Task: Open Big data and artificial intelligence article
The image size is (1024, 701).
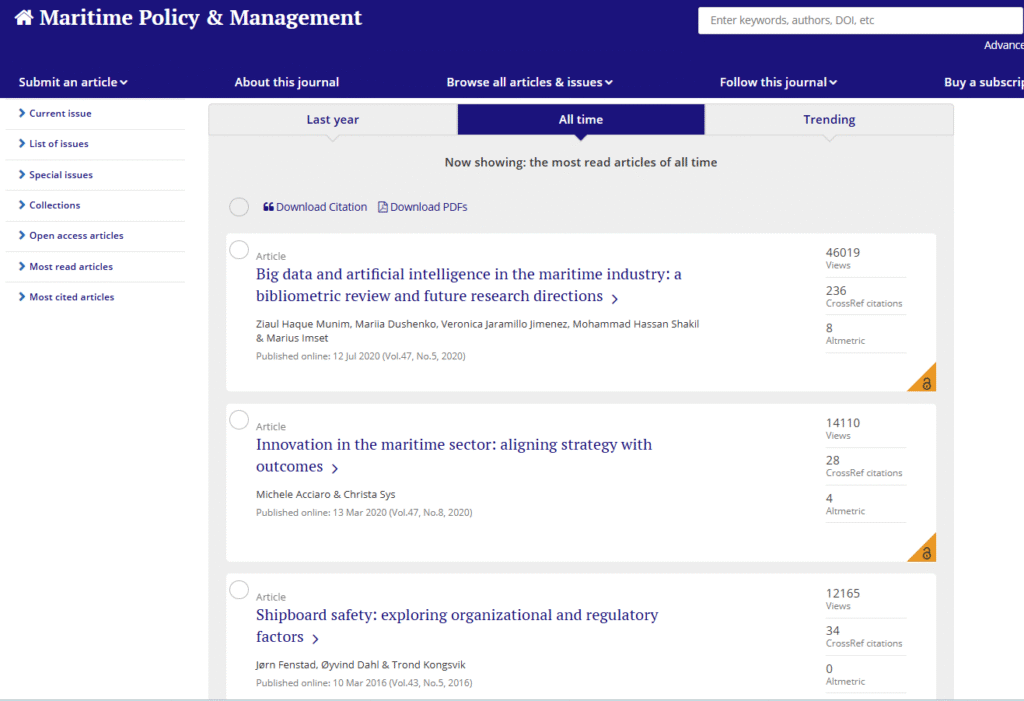Action: [468, 285]
